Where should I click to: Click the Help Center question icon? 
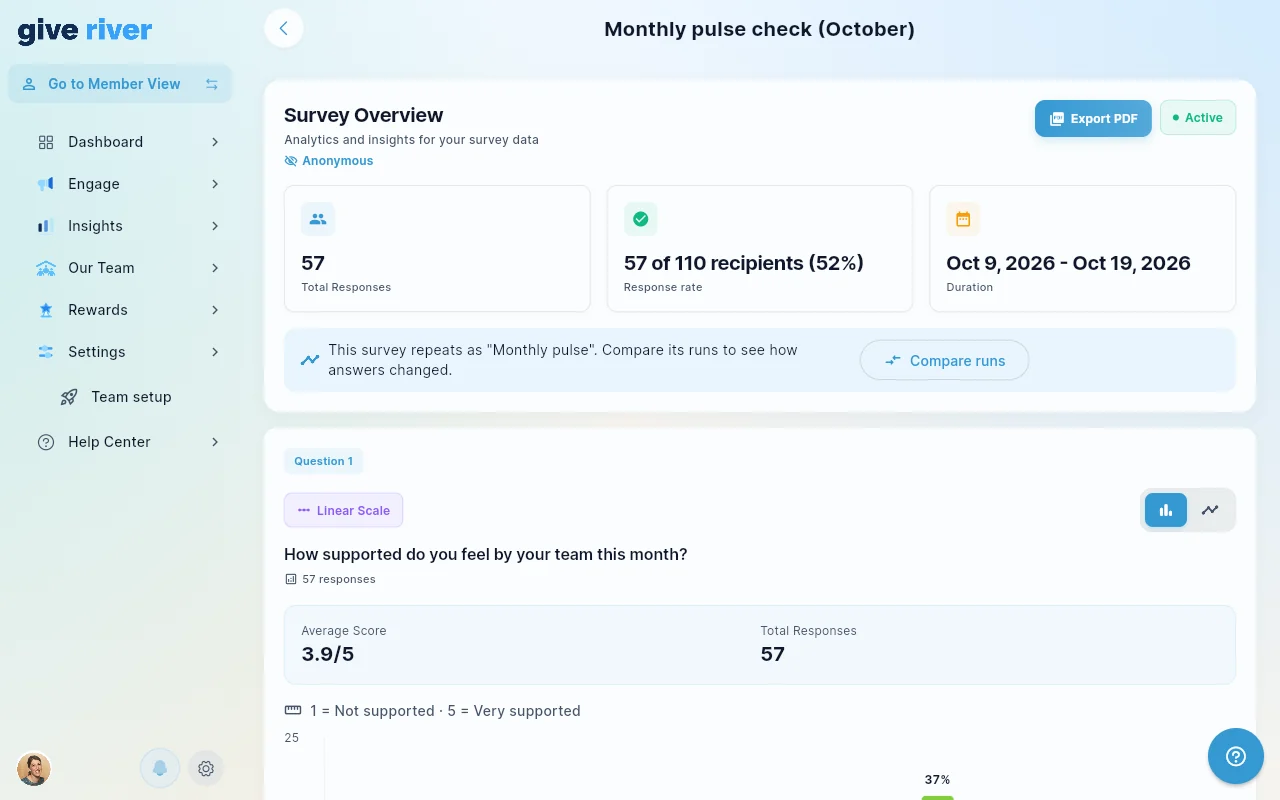click(46, 442)
